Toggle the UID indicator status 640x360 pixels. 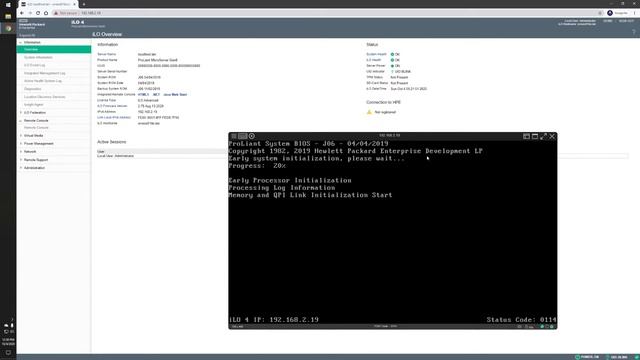pyautogui.click(x=392, y=71)
